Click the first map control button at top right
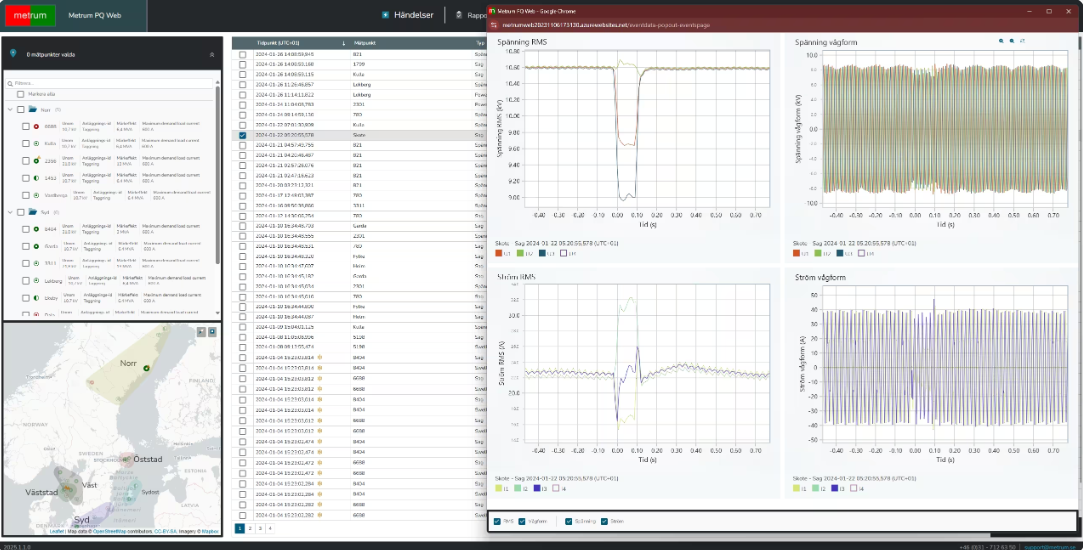 (x=201, y=332)
